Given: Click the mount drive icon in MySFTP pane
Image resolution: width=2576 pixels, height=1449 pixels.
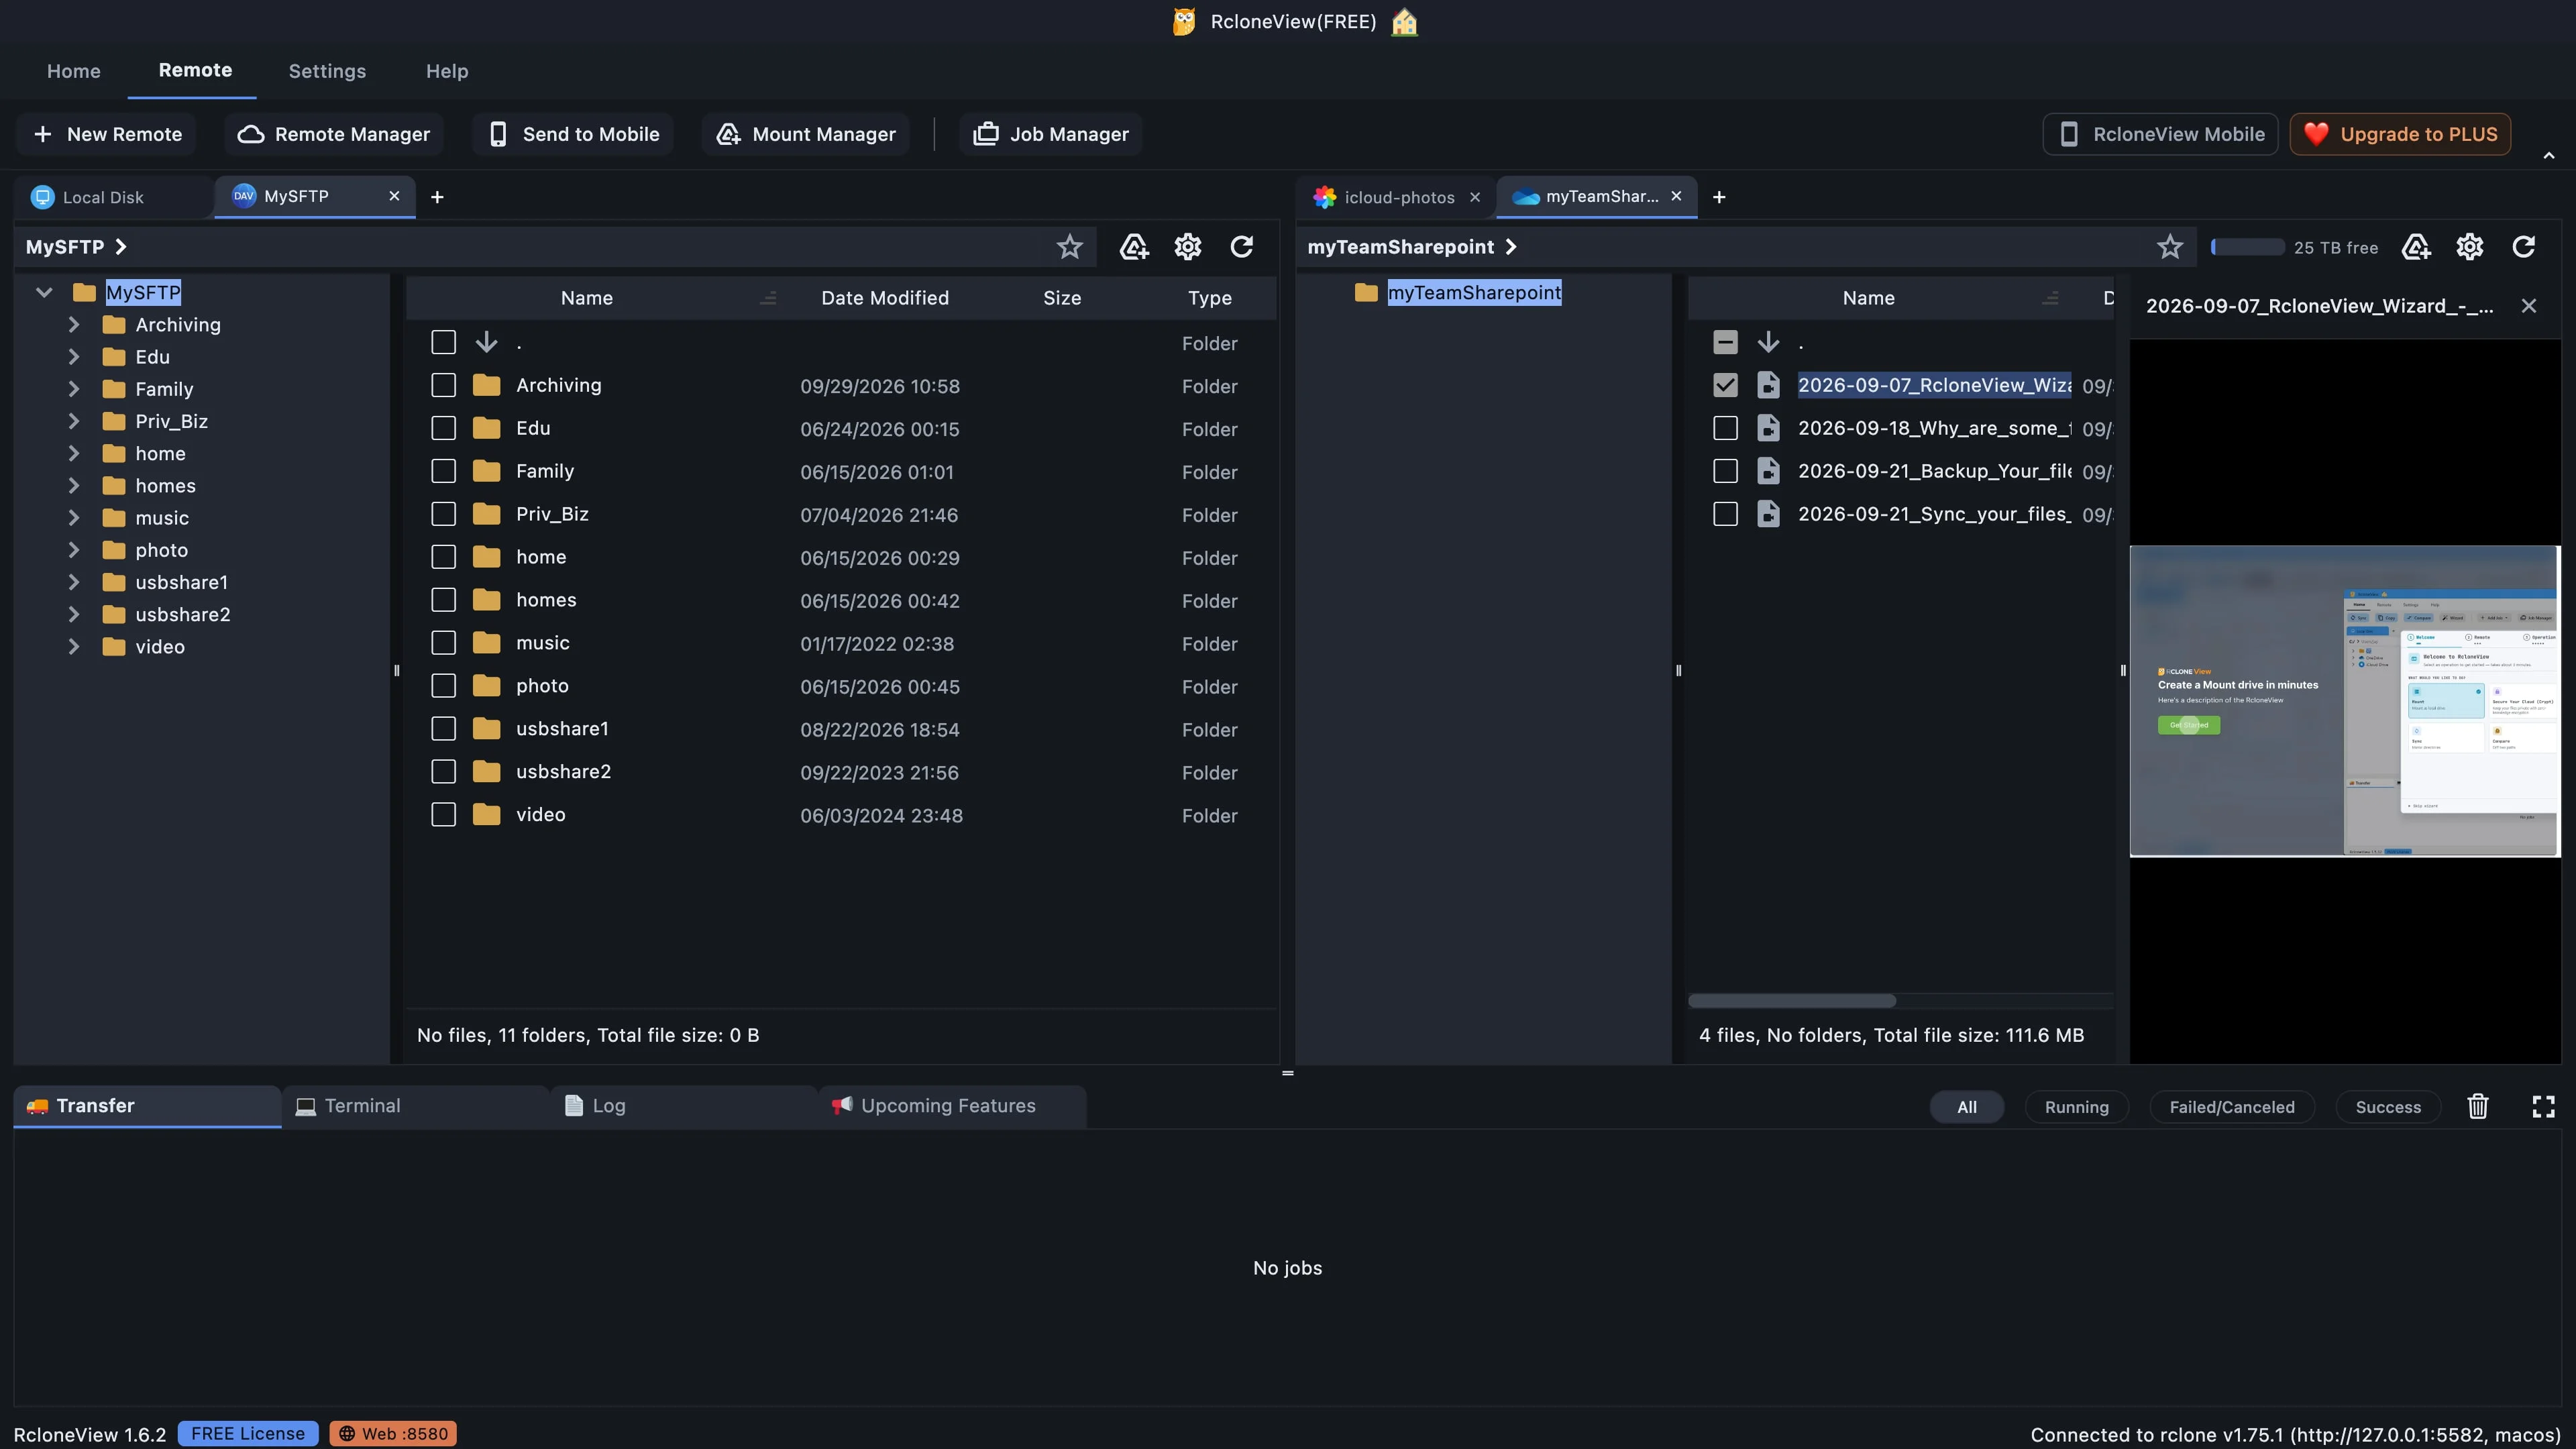Looking at the screenshot, I should (x=1133, y=247).
